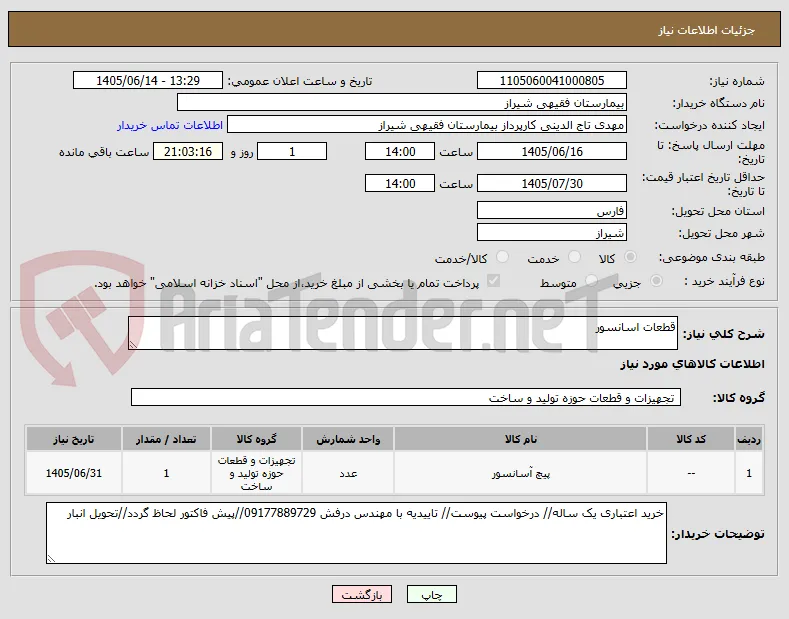
Task: Click the response deadline time 14:00 field
Action: coord(400,151)
